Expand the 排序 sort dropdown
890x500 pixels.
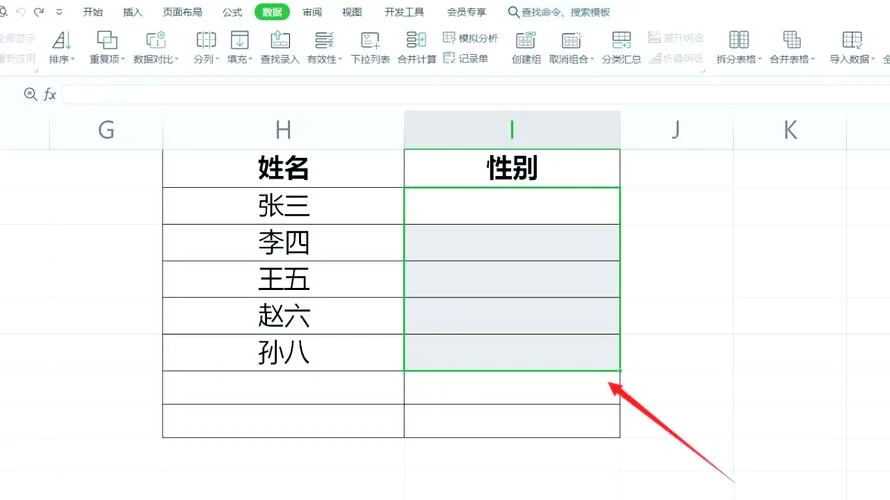pos(73,59)
